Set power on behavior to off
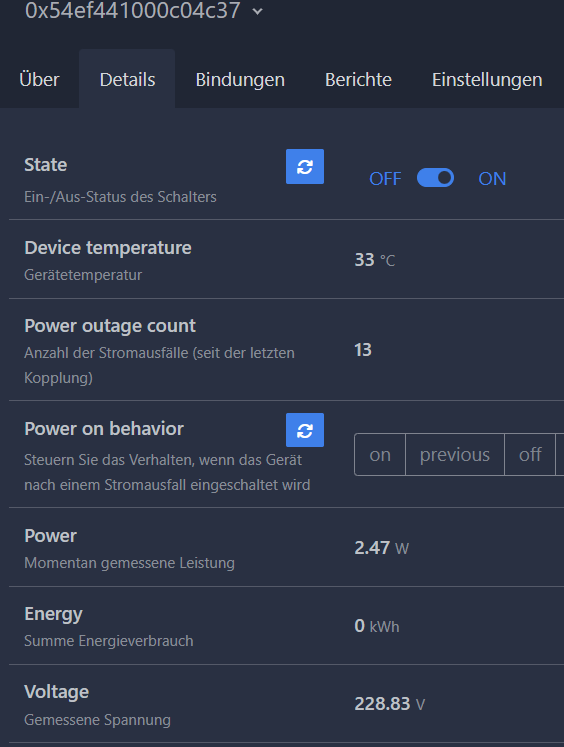The image size is (564, 747). (x=530, y=454)
